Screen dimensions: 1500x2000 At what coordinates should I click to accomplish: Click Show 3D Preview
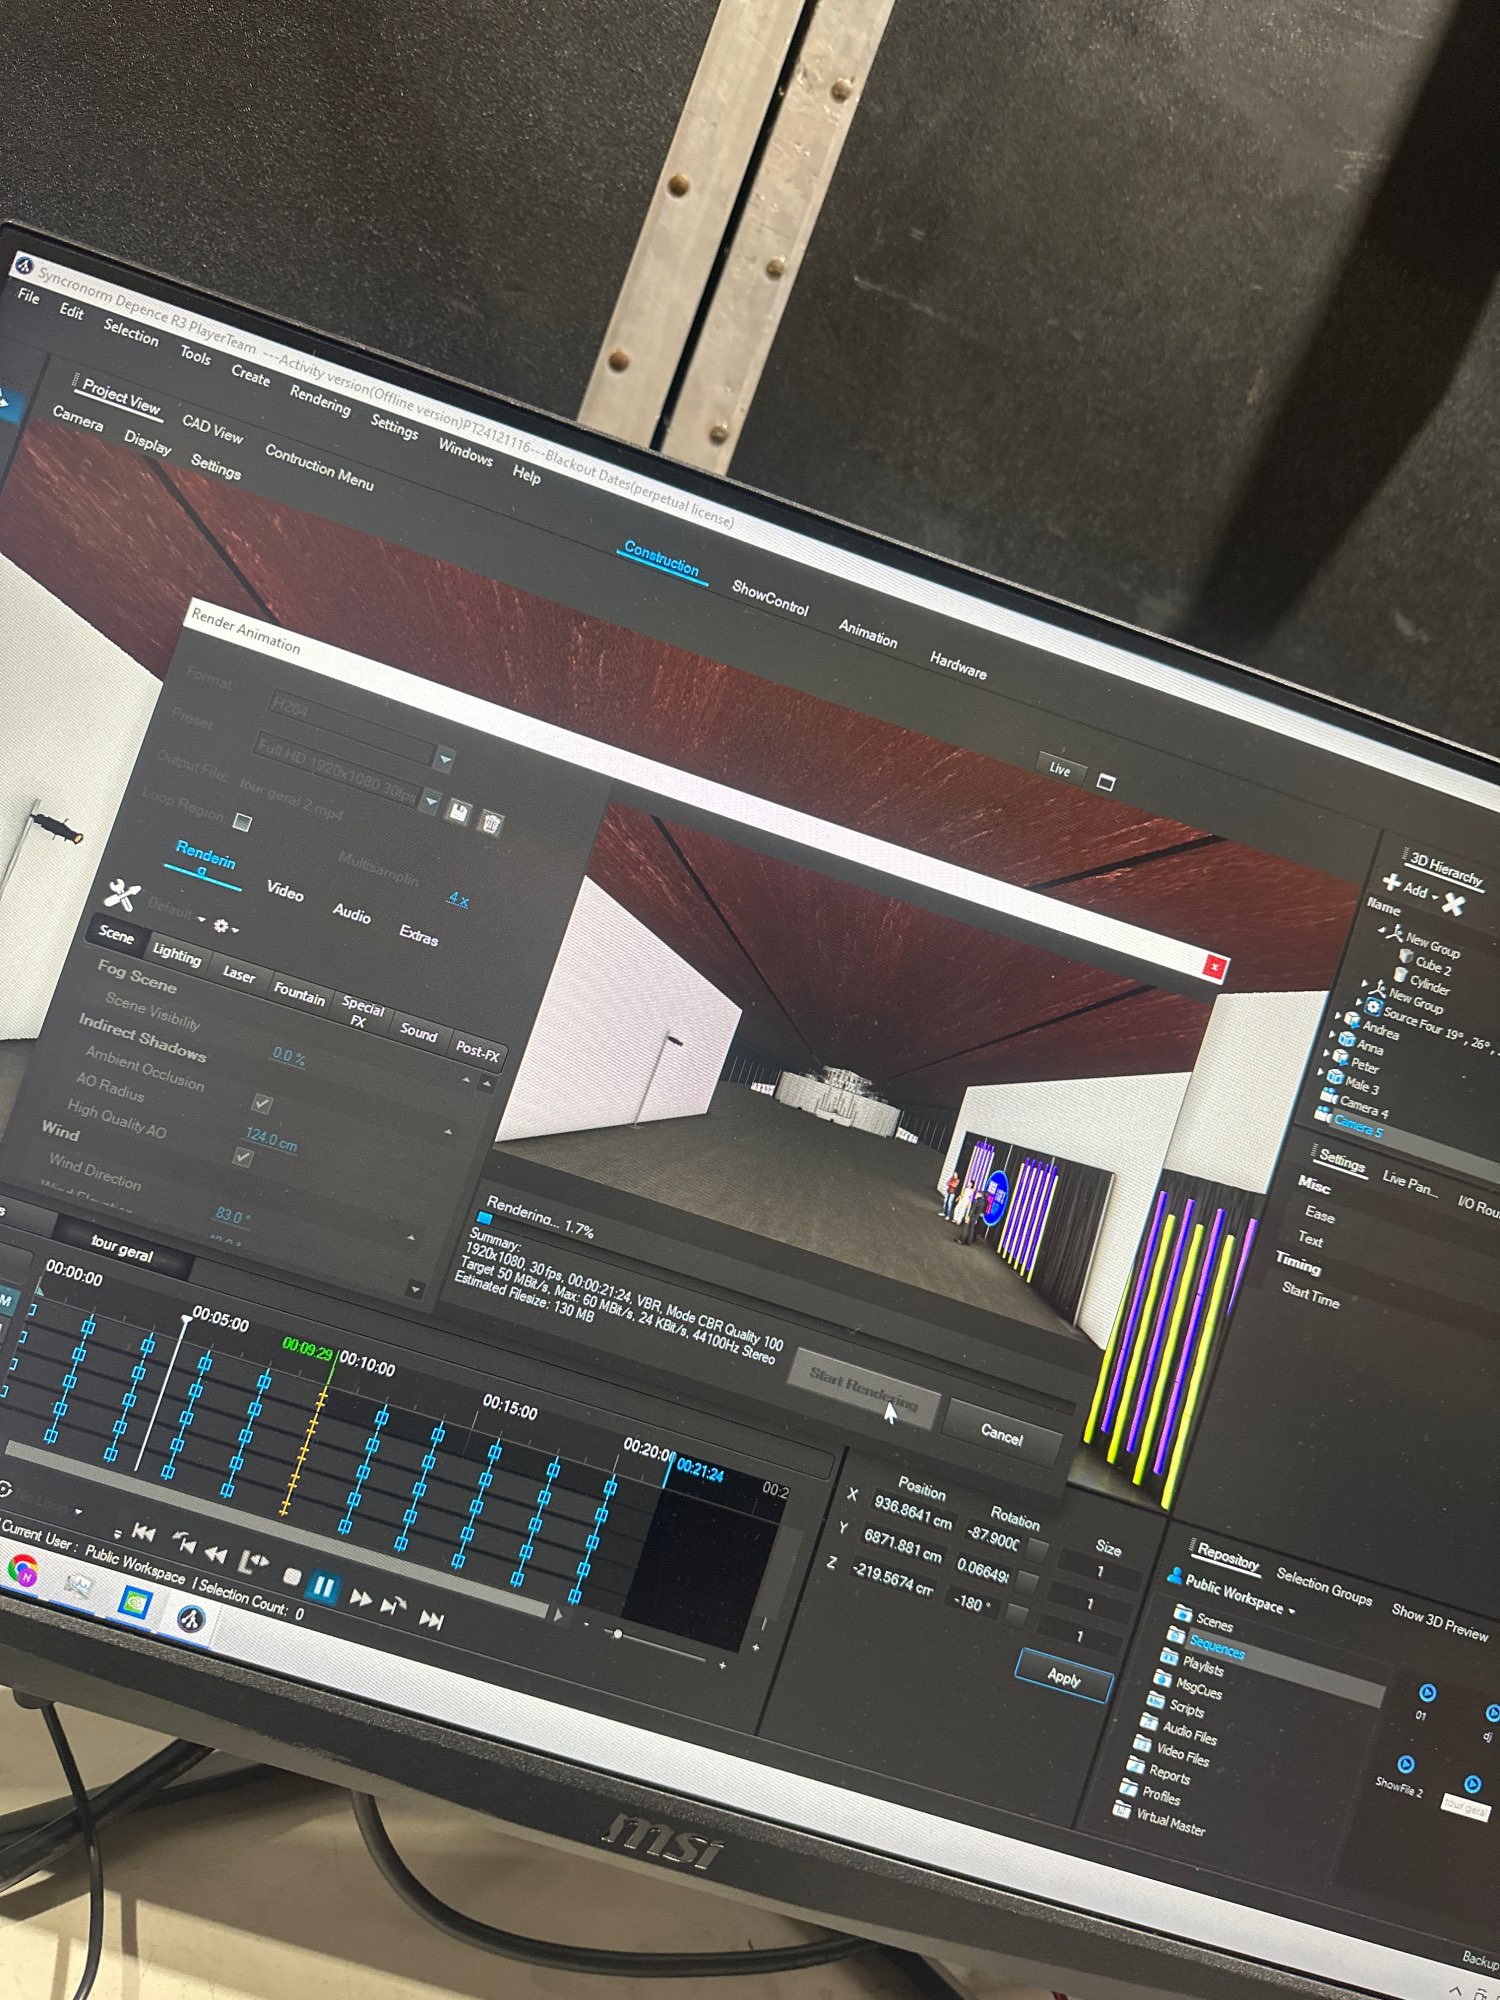[1440, 1623]
